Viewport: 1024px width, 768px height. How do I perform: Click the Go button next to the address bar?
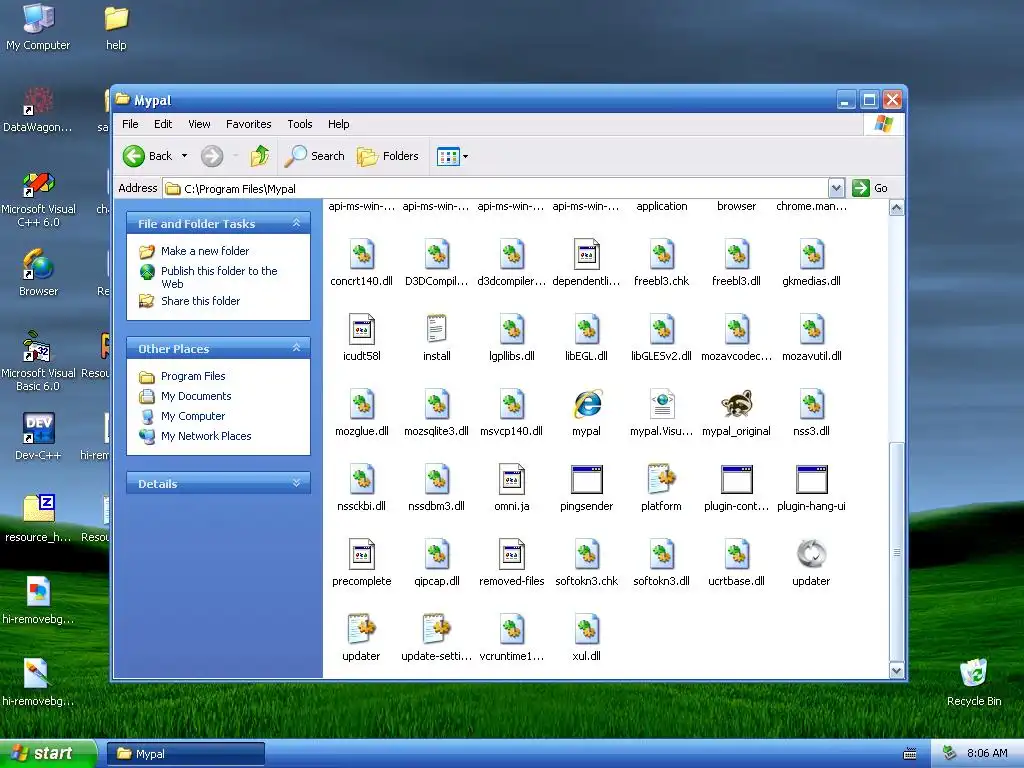coord(871,188)
